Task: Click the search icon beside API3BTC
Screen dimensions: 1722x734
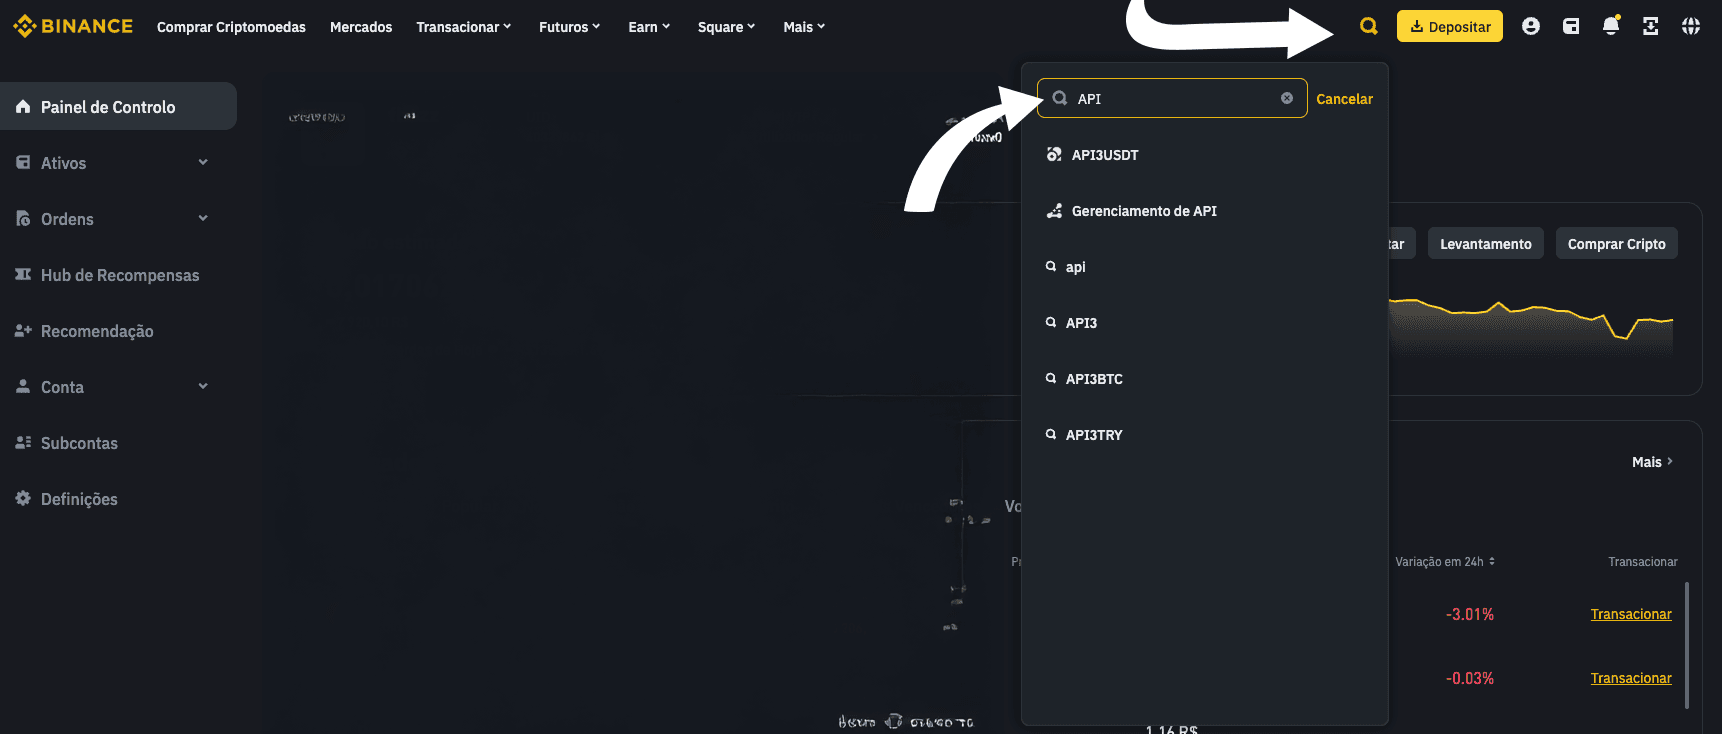Action: [x=1051, y=378]
